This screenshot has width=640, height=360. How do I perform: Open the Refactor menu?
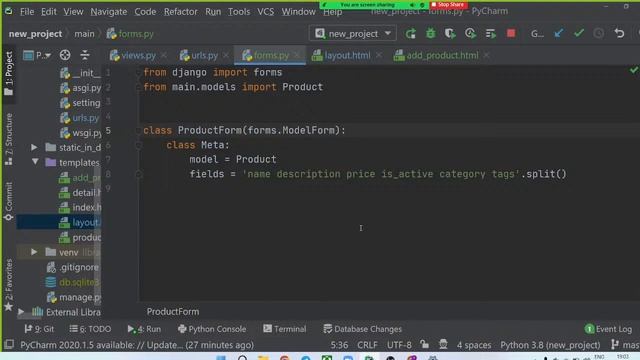tap(180, 12)
